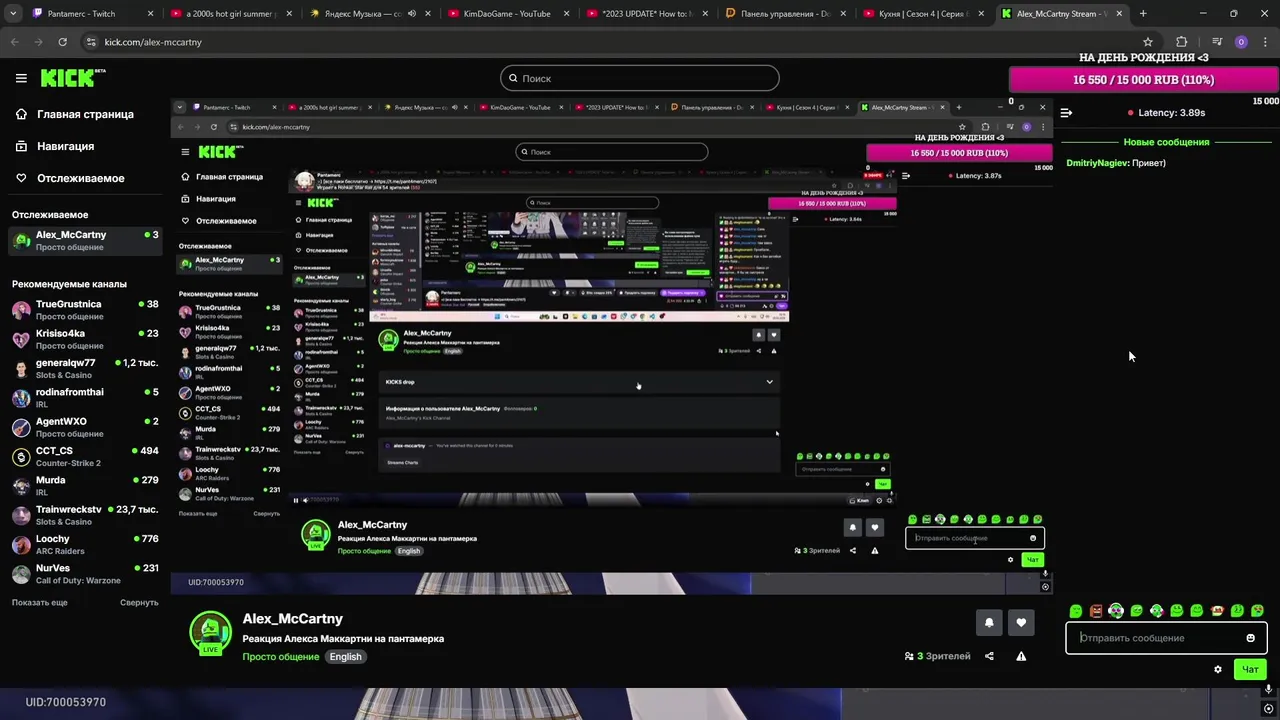Go forward with the browser forward arrow
The width and height of the screenshot is (1280, 720).
[x=38, y=42]
